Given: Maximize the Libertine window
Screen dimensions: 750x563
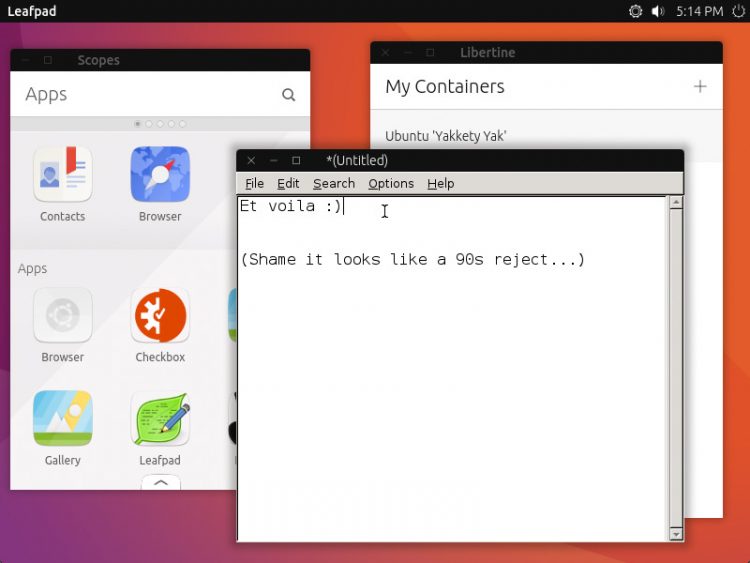Looking at the screenshot, I should (x=430, y=53).
